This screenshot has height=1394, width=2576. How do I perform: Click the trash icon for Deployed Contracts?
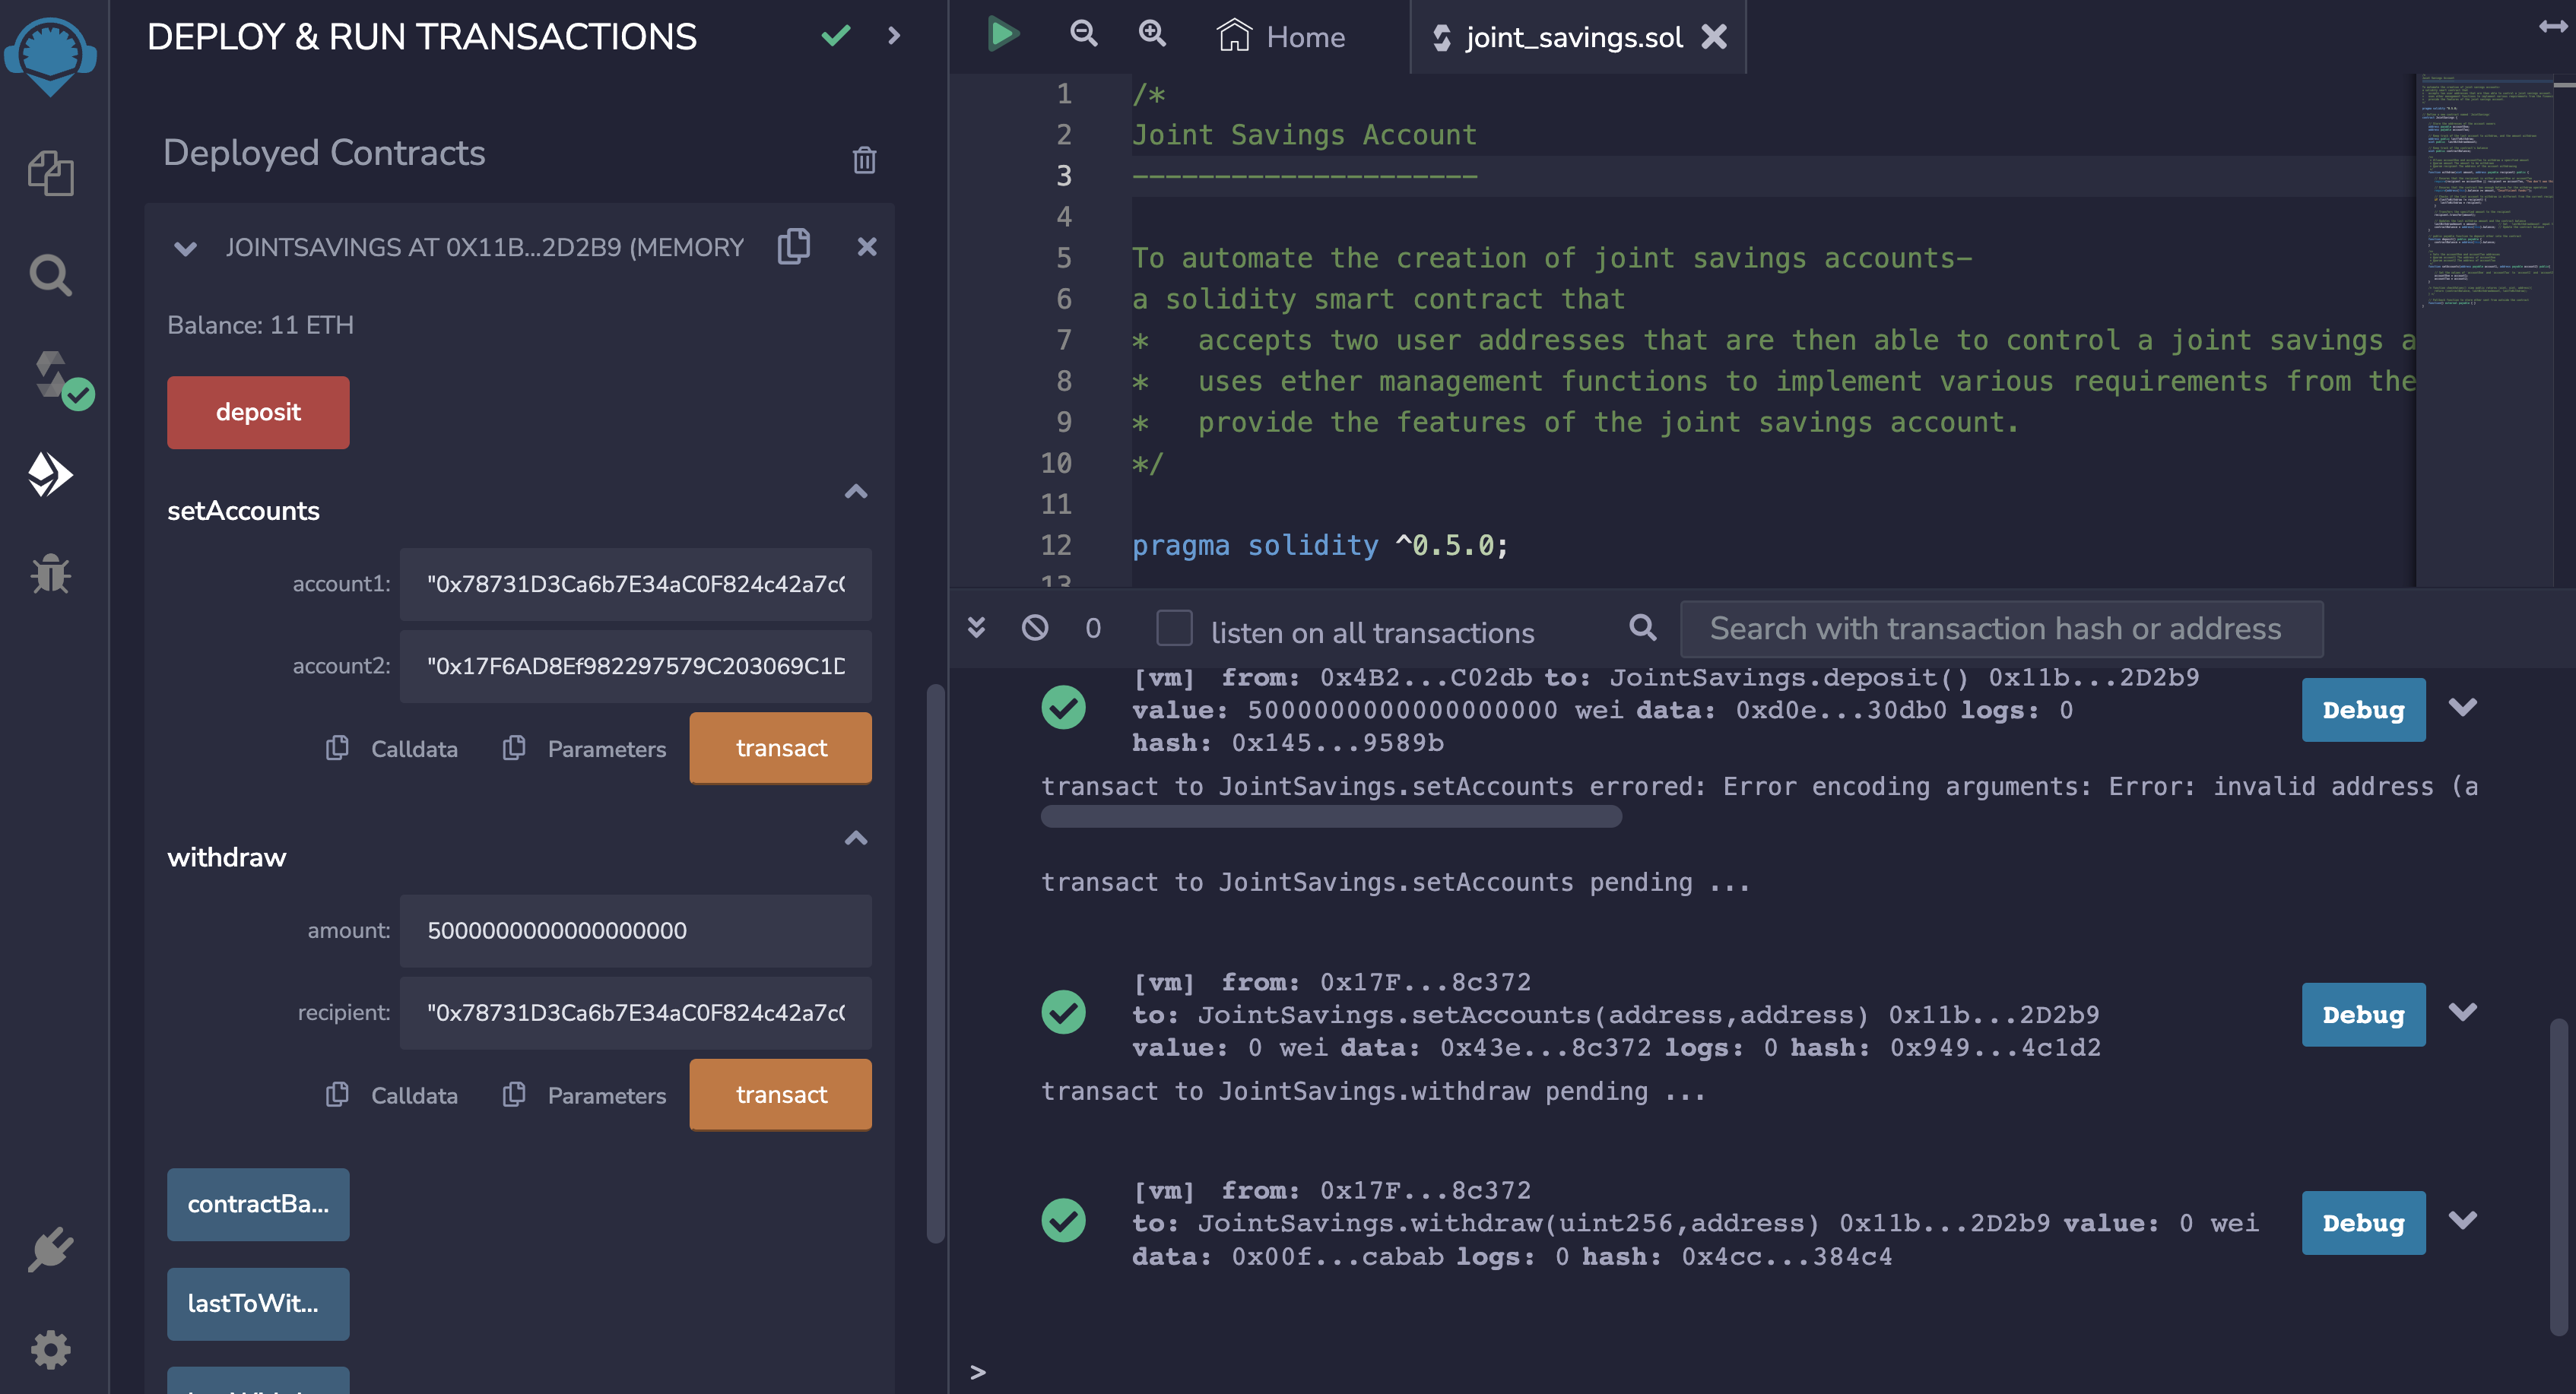tap(864, 160)
